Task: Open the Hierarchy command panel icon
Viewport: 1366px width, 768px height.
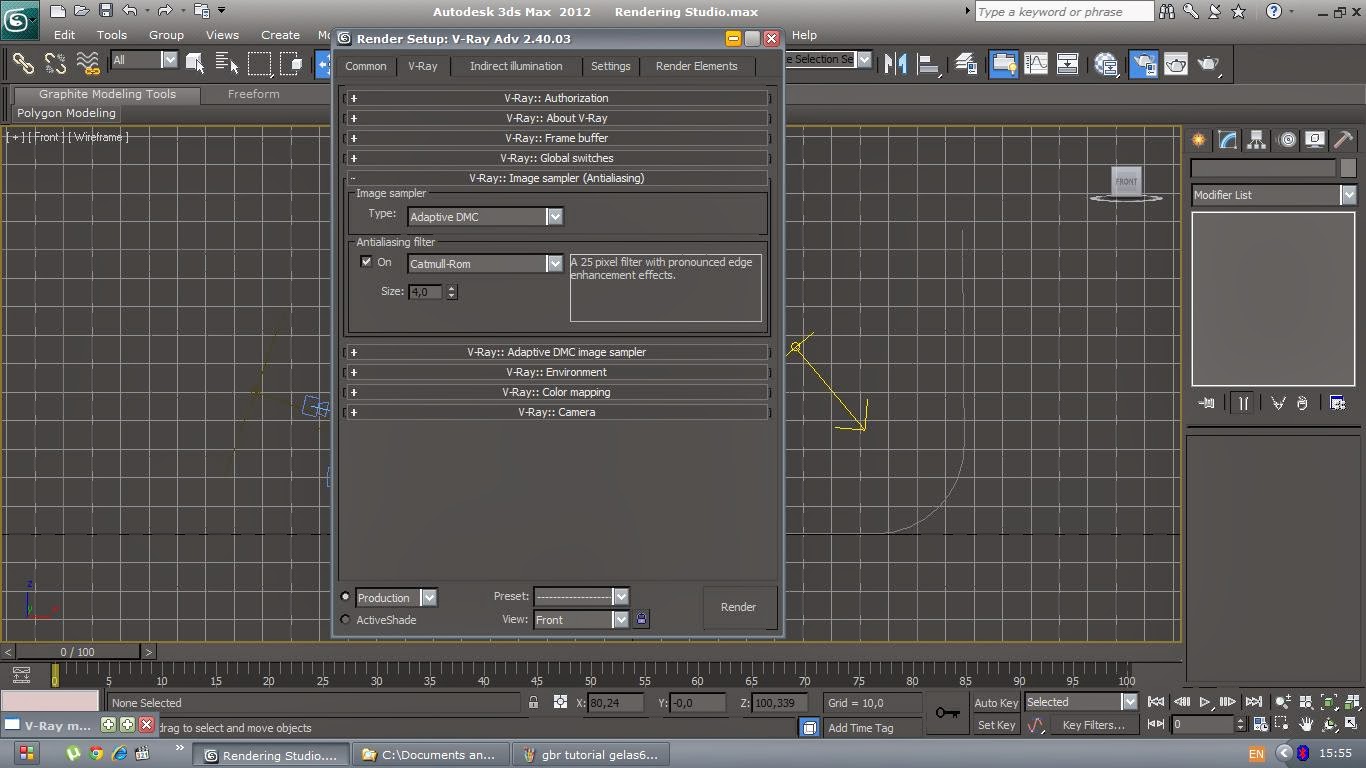Action: (x=1257, y=140)
